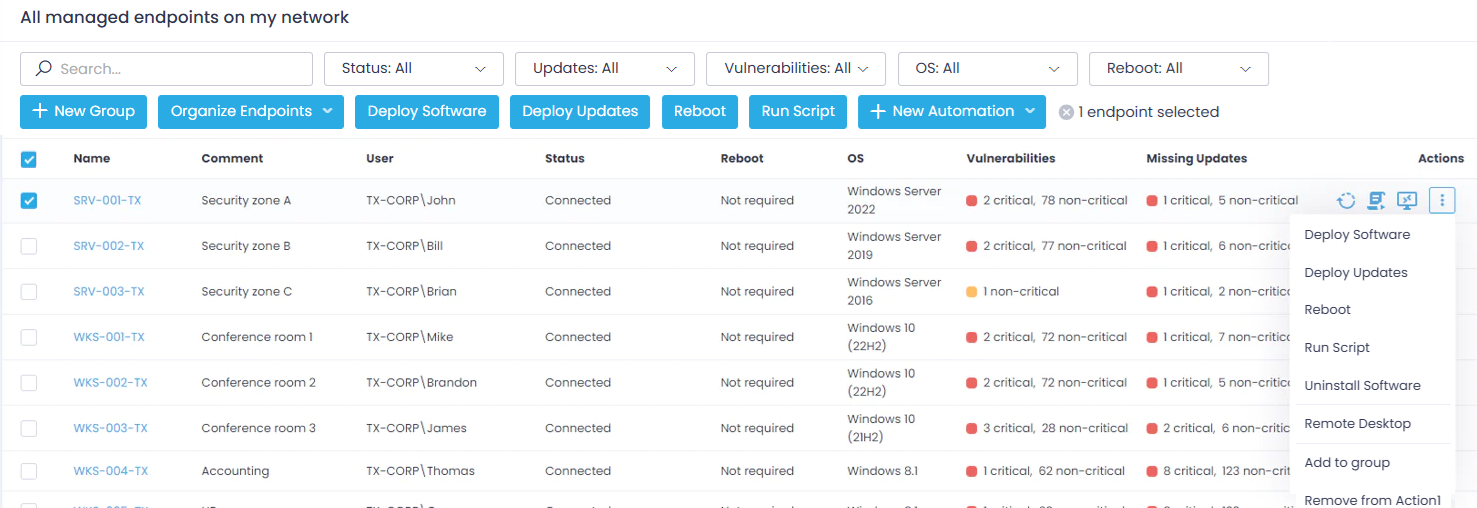Sort by the Name column header

click(x=92, y=159)
